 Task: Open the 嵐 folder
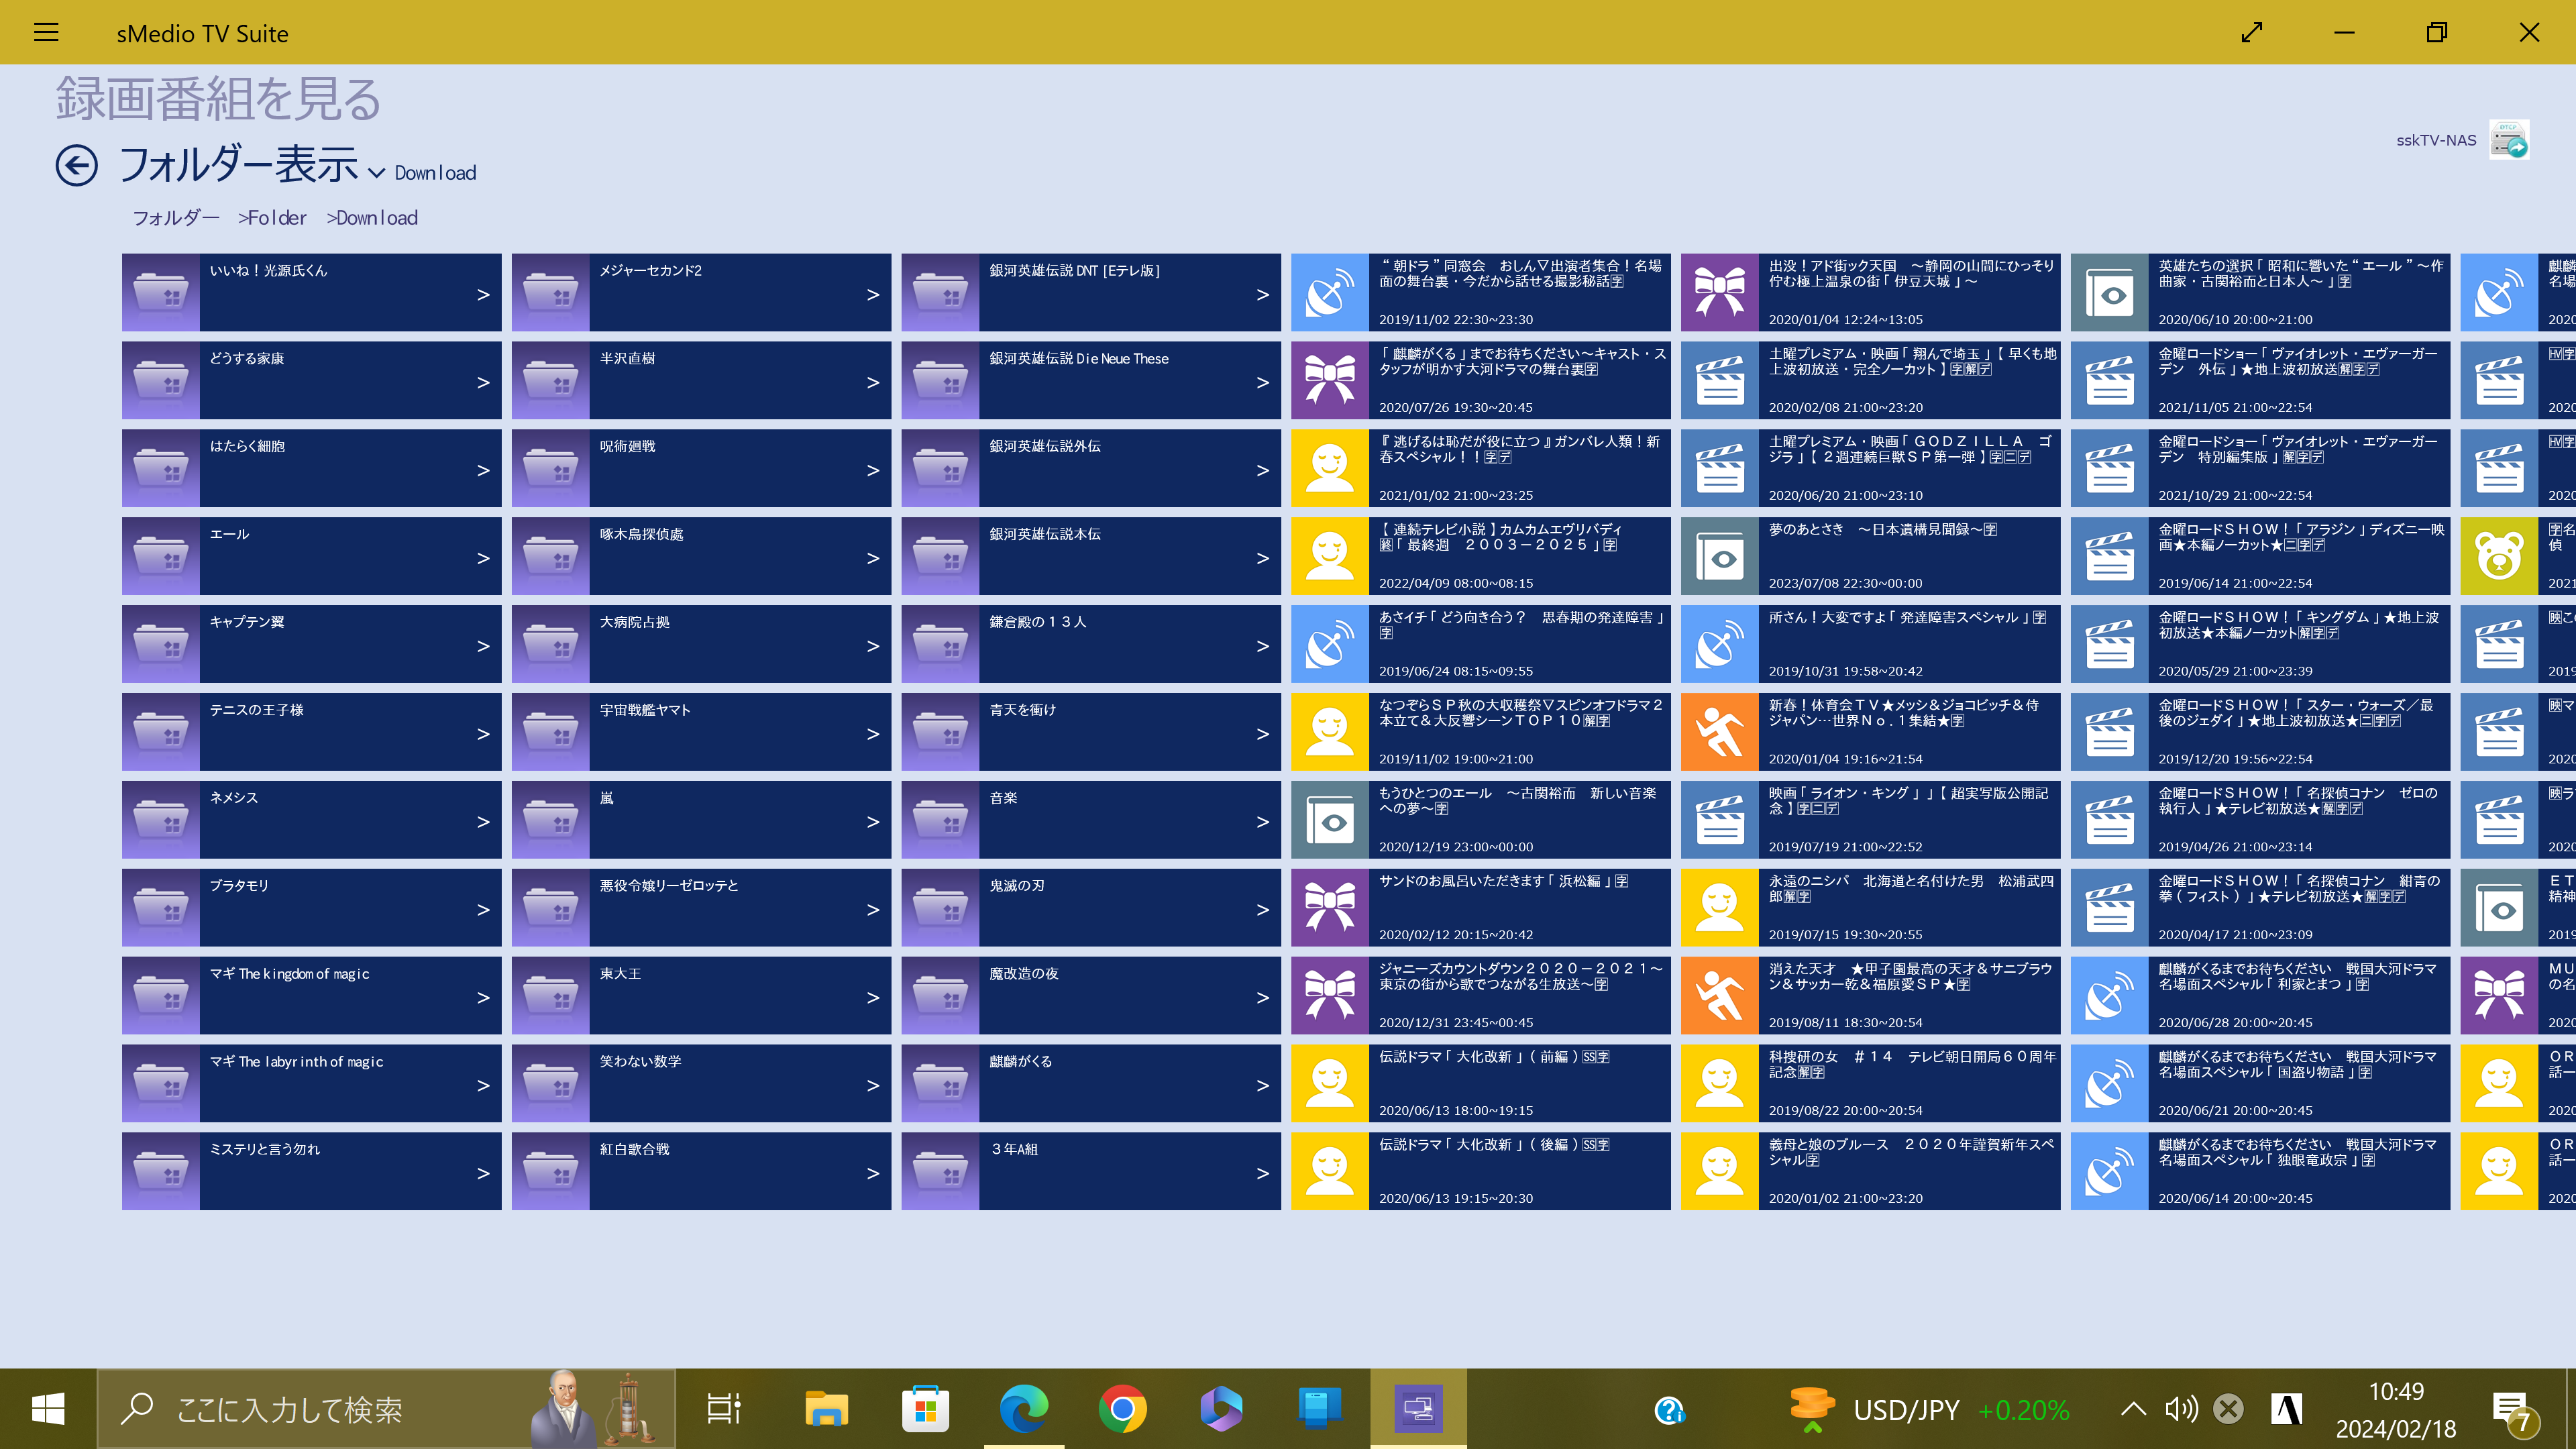pos(701,820)
